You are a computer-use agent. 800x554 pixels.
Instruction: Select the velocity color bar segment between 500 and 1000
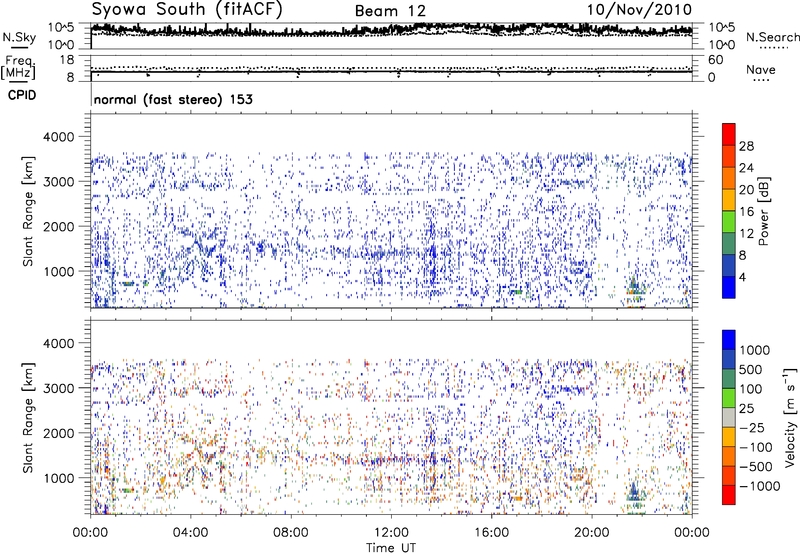pos(729,359)
